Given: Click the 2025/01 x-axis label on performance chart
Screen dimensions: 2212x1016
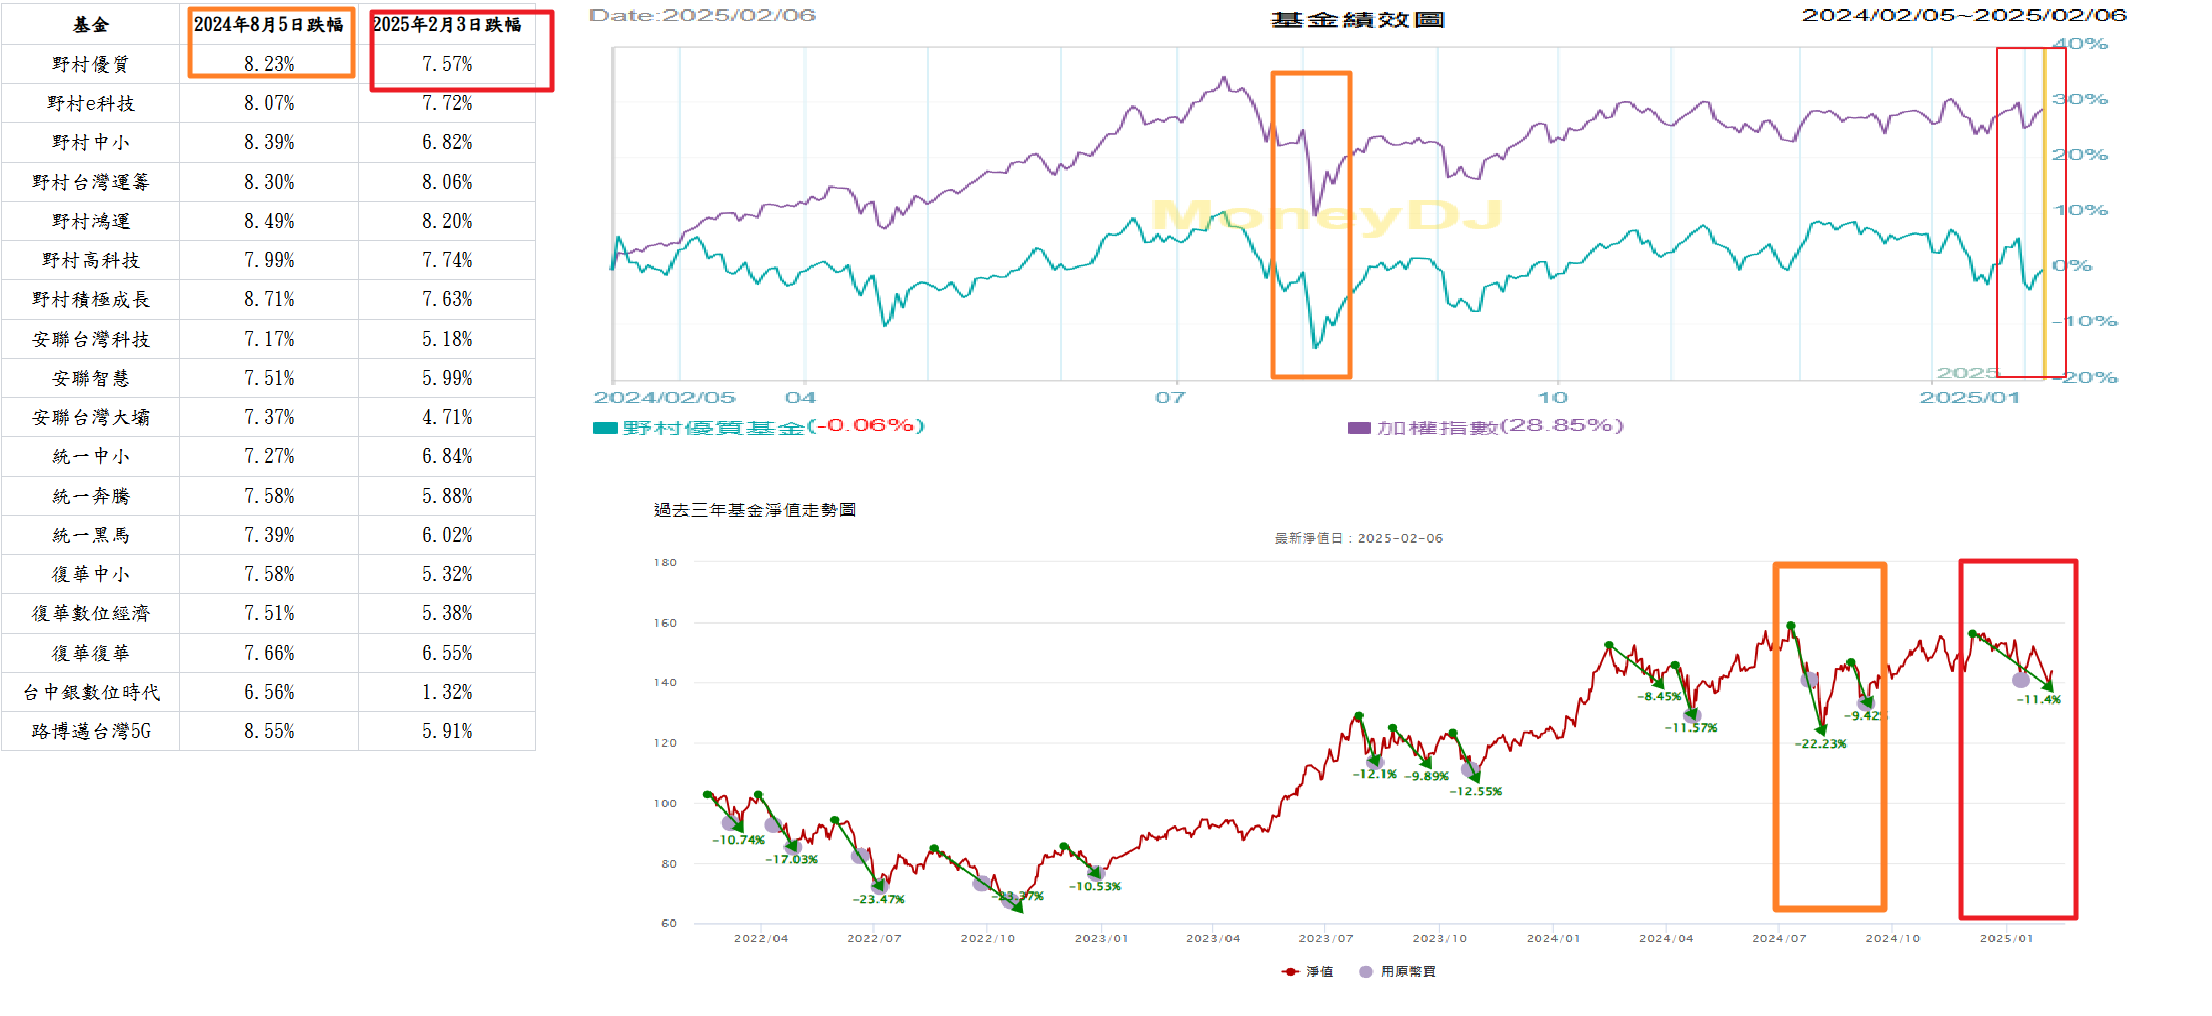Looking at the screenshot, I should [1969, 398].
